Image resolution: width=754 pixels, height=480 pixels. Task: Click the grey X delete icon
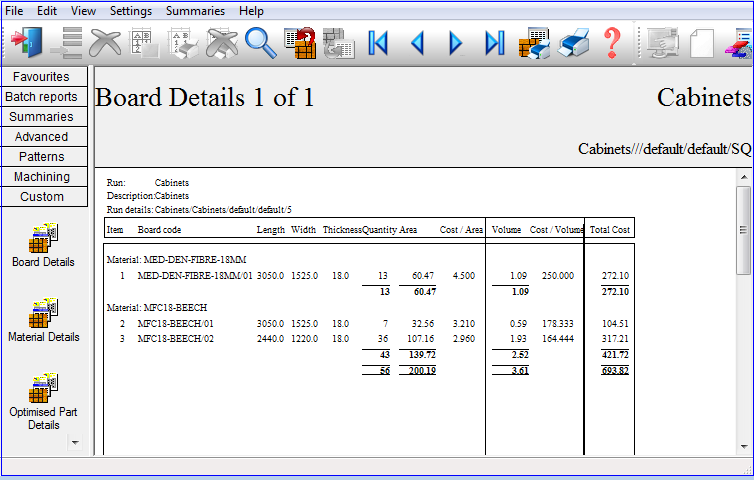point(105,43)
